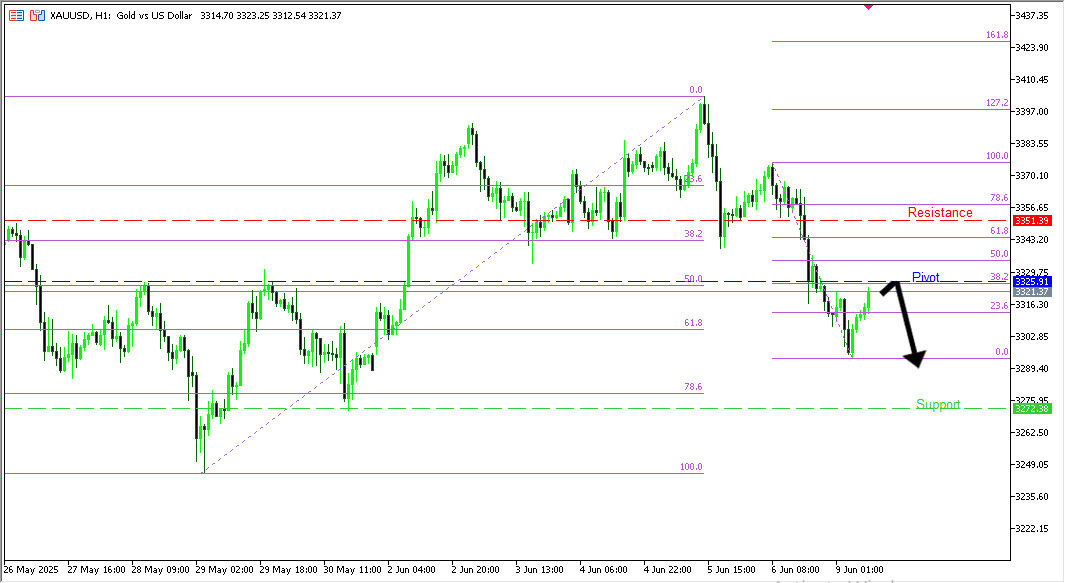
Task: Click the blue 3325.91 pivot price tag
Action: [x=1031, y=282]
